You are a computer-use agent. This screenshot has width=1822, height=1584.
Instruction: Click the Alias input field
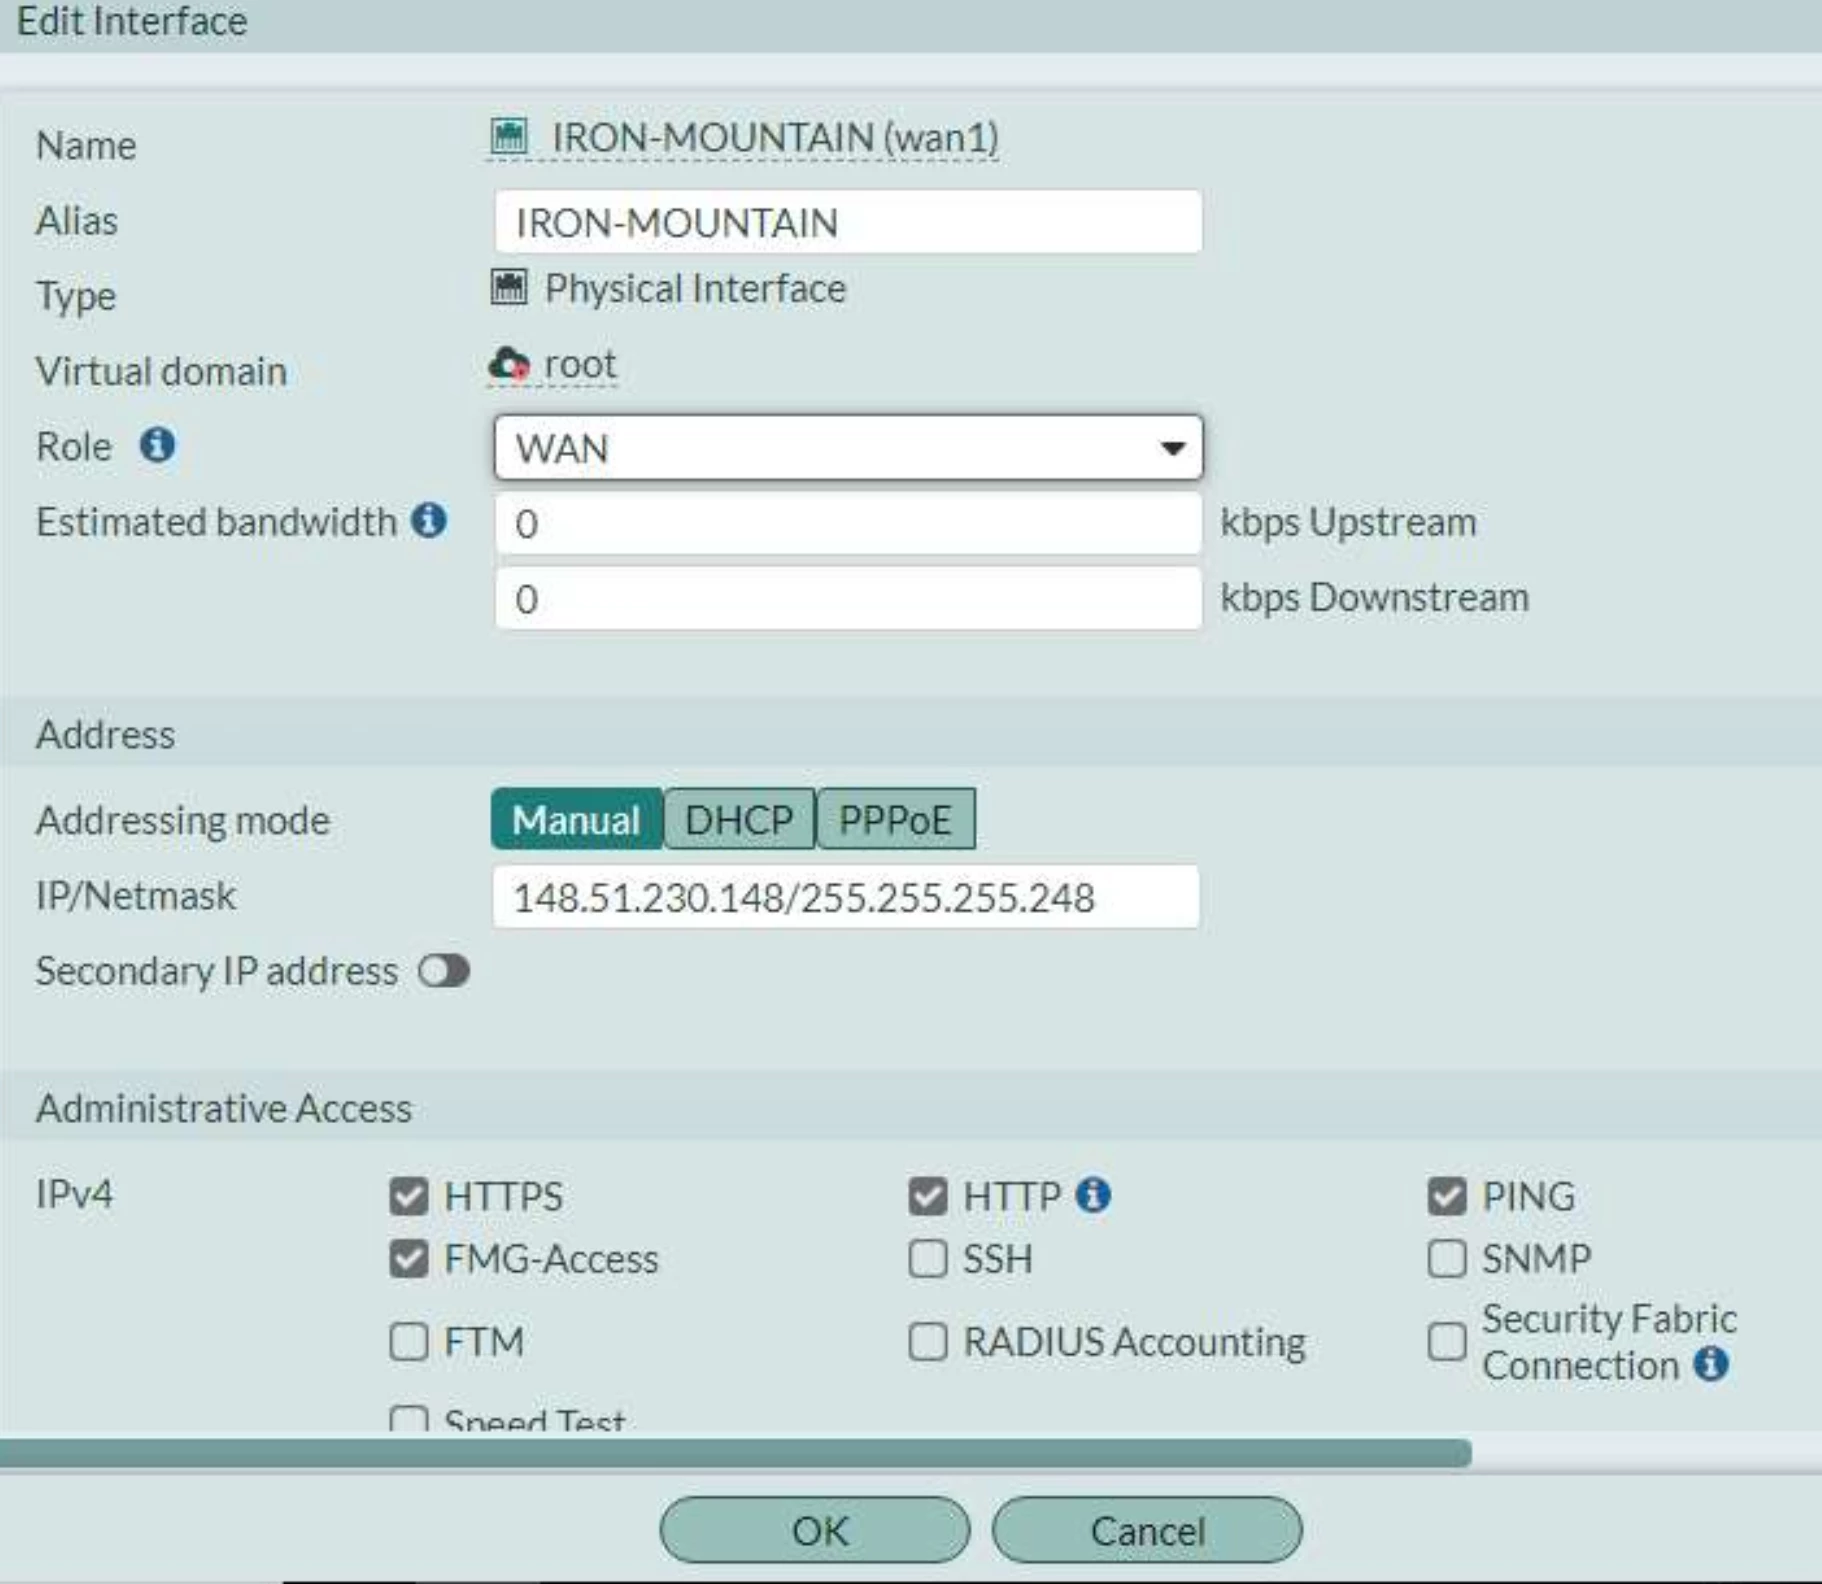848,222
